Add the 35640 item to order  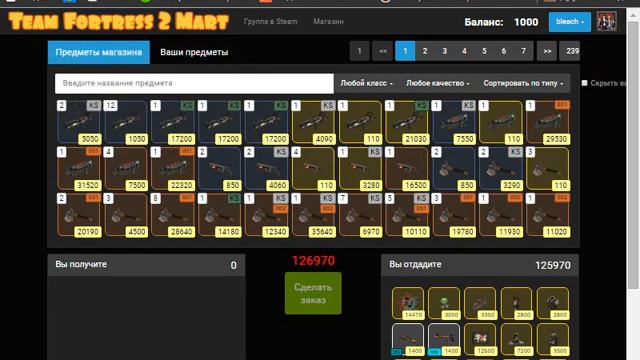point(313,216)
